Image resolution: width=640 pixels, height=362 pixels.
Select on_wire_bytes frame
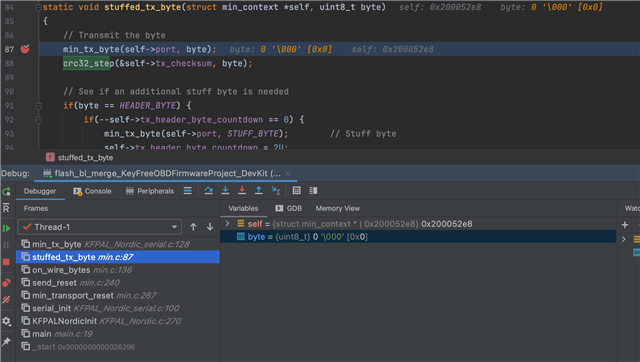[118, 270]
